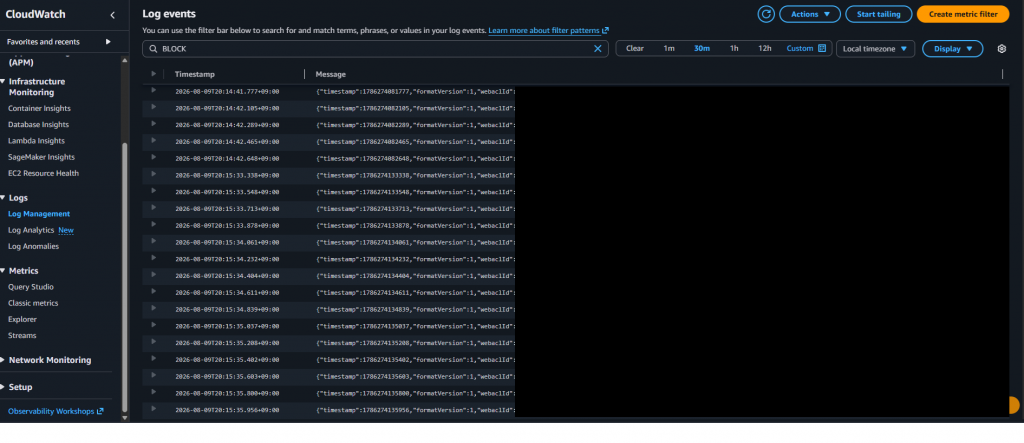
Task: Clear the selected time range
Action: (635, 48)
